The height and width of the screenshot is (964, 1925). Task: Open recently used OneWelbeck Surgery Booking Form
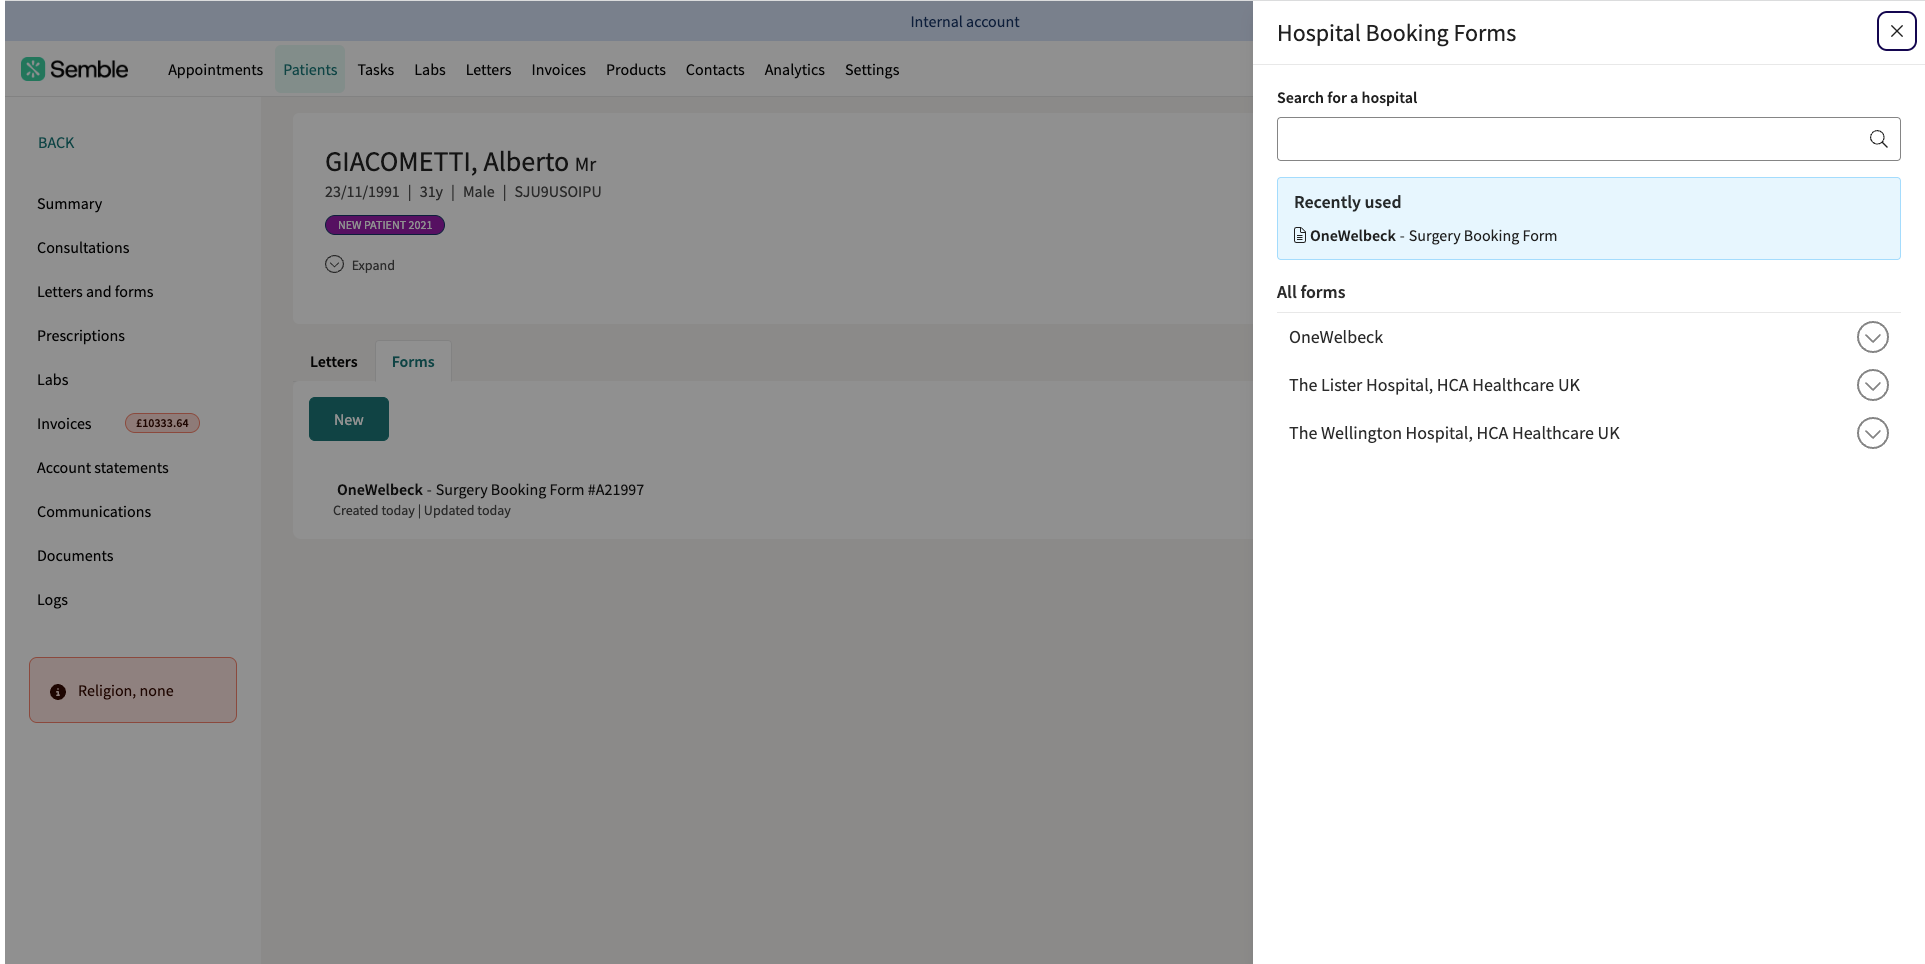(x=1433, y=236)
